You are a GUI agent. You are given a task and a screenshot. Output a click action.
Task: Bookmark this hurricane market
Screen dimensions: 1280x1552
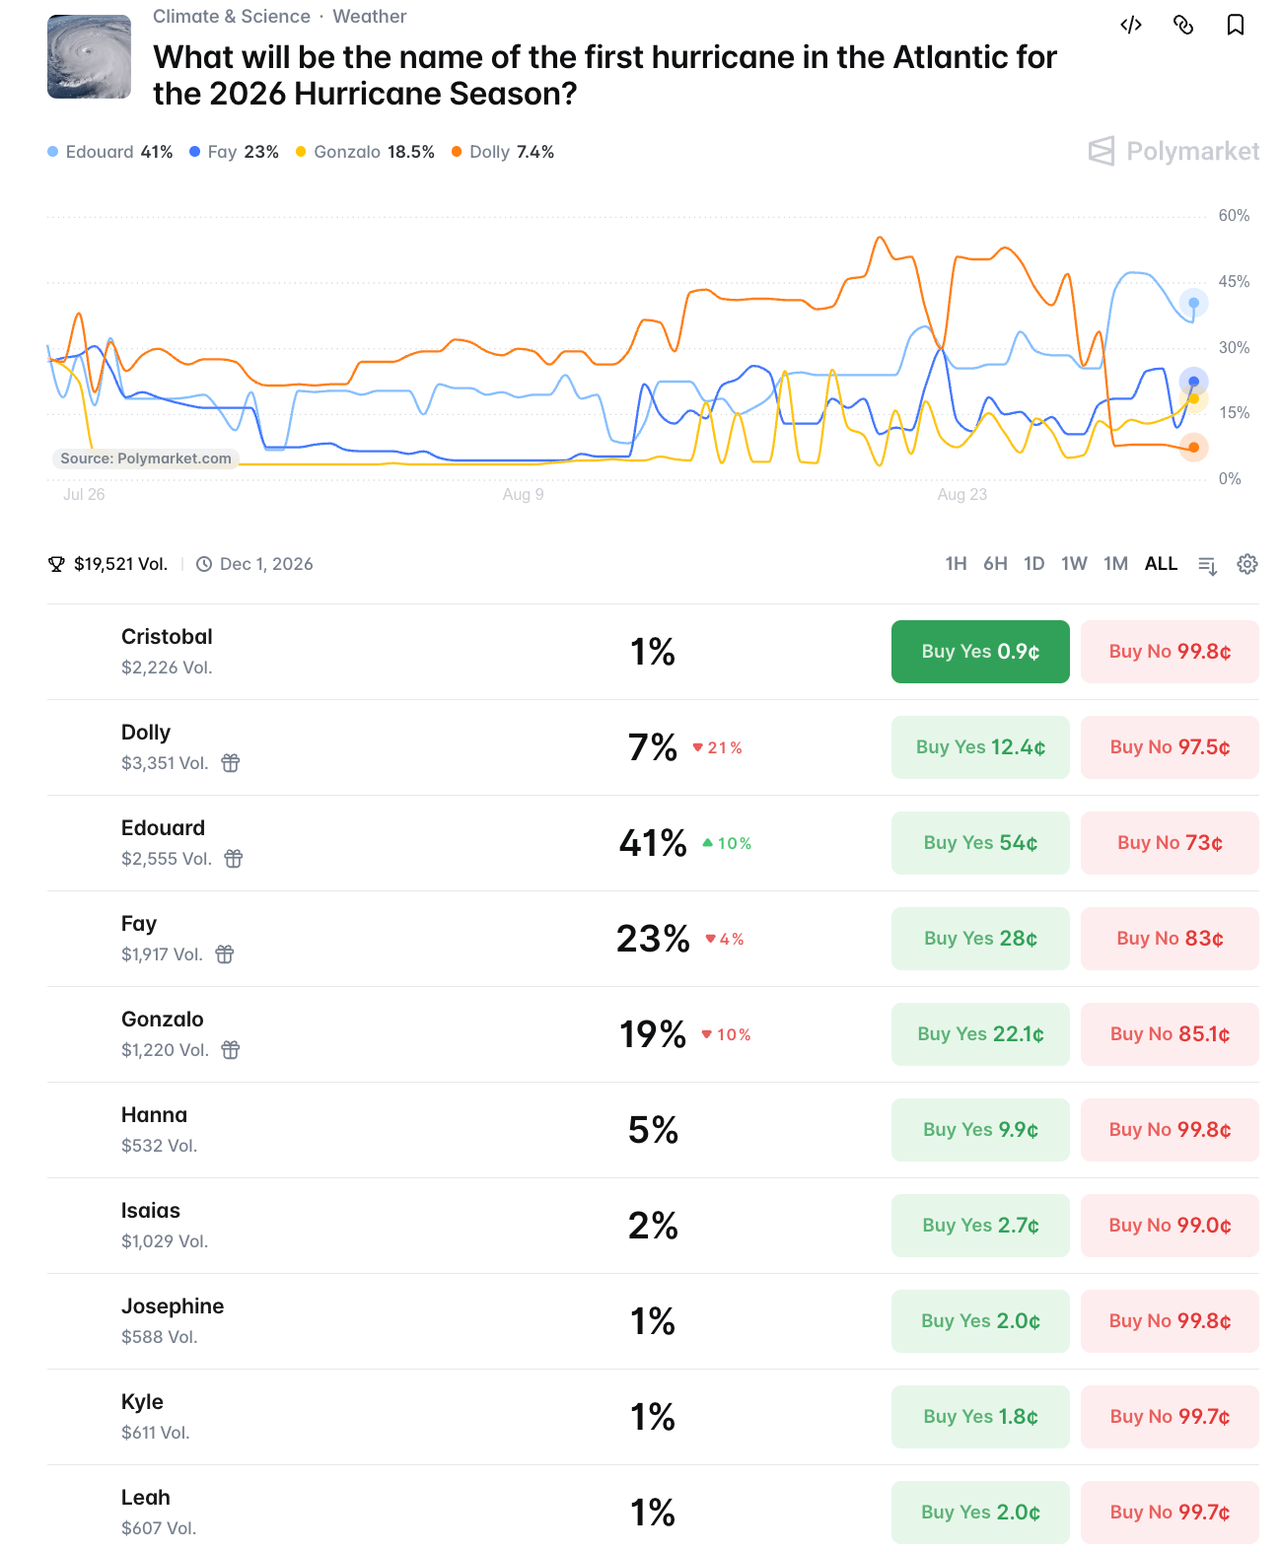1236,25
